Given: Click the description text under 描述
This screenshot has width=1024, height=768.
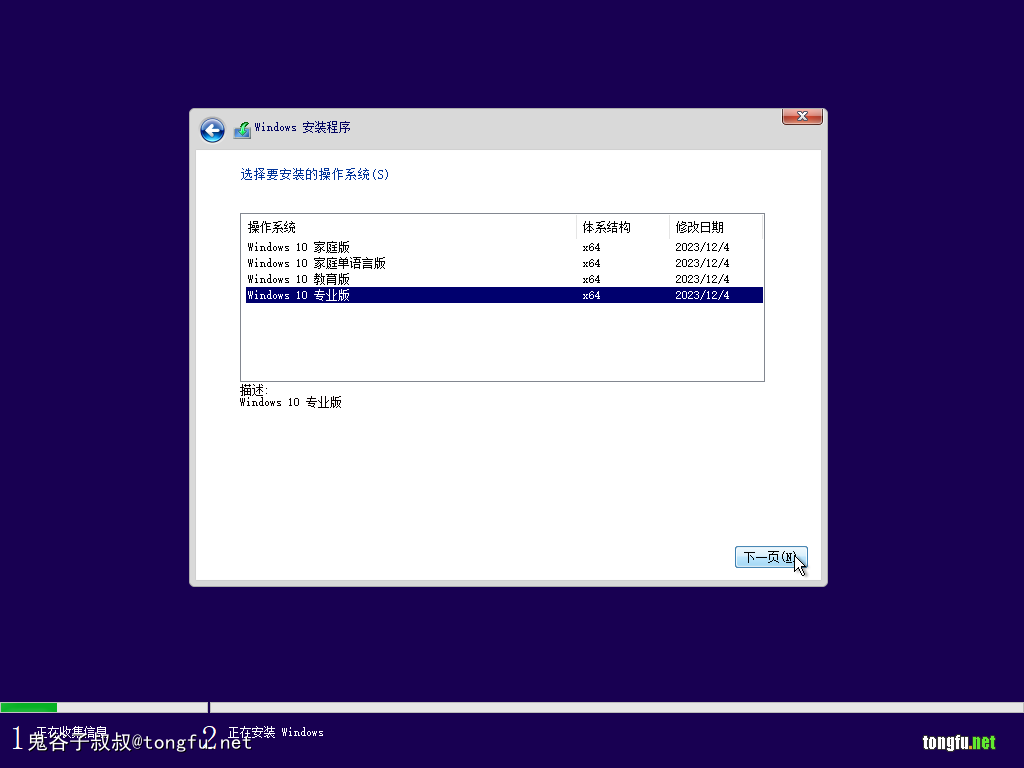Looking at the screenshot, I should click(291, 402).
